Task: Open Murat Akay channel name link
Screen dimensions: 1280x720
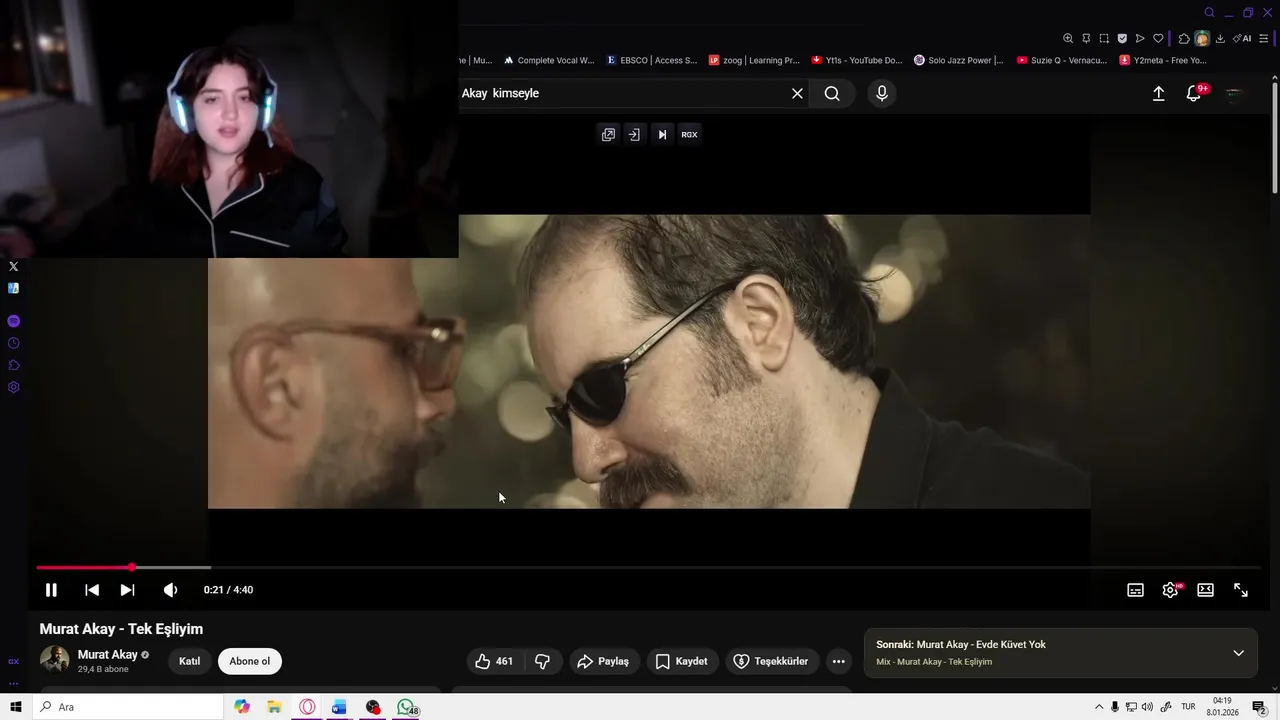Action: (108, 655)
